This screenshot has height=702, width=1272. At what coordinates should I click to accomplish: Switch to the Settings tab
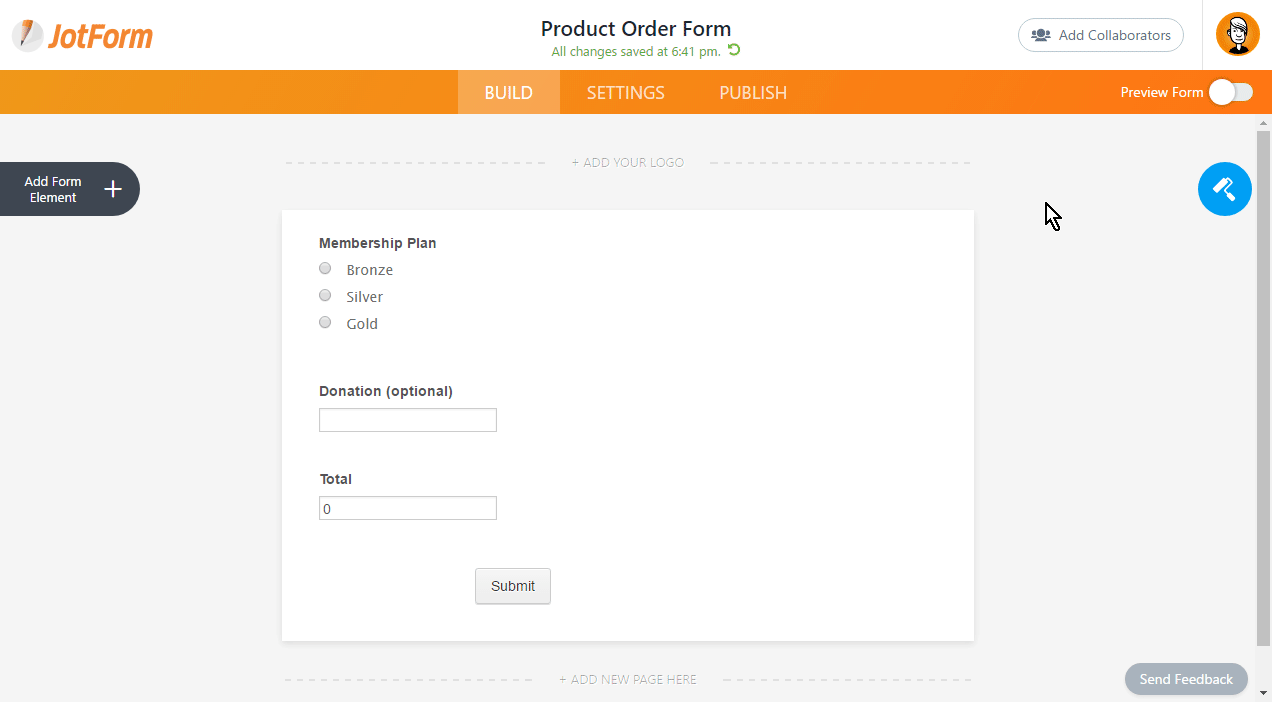625,92
